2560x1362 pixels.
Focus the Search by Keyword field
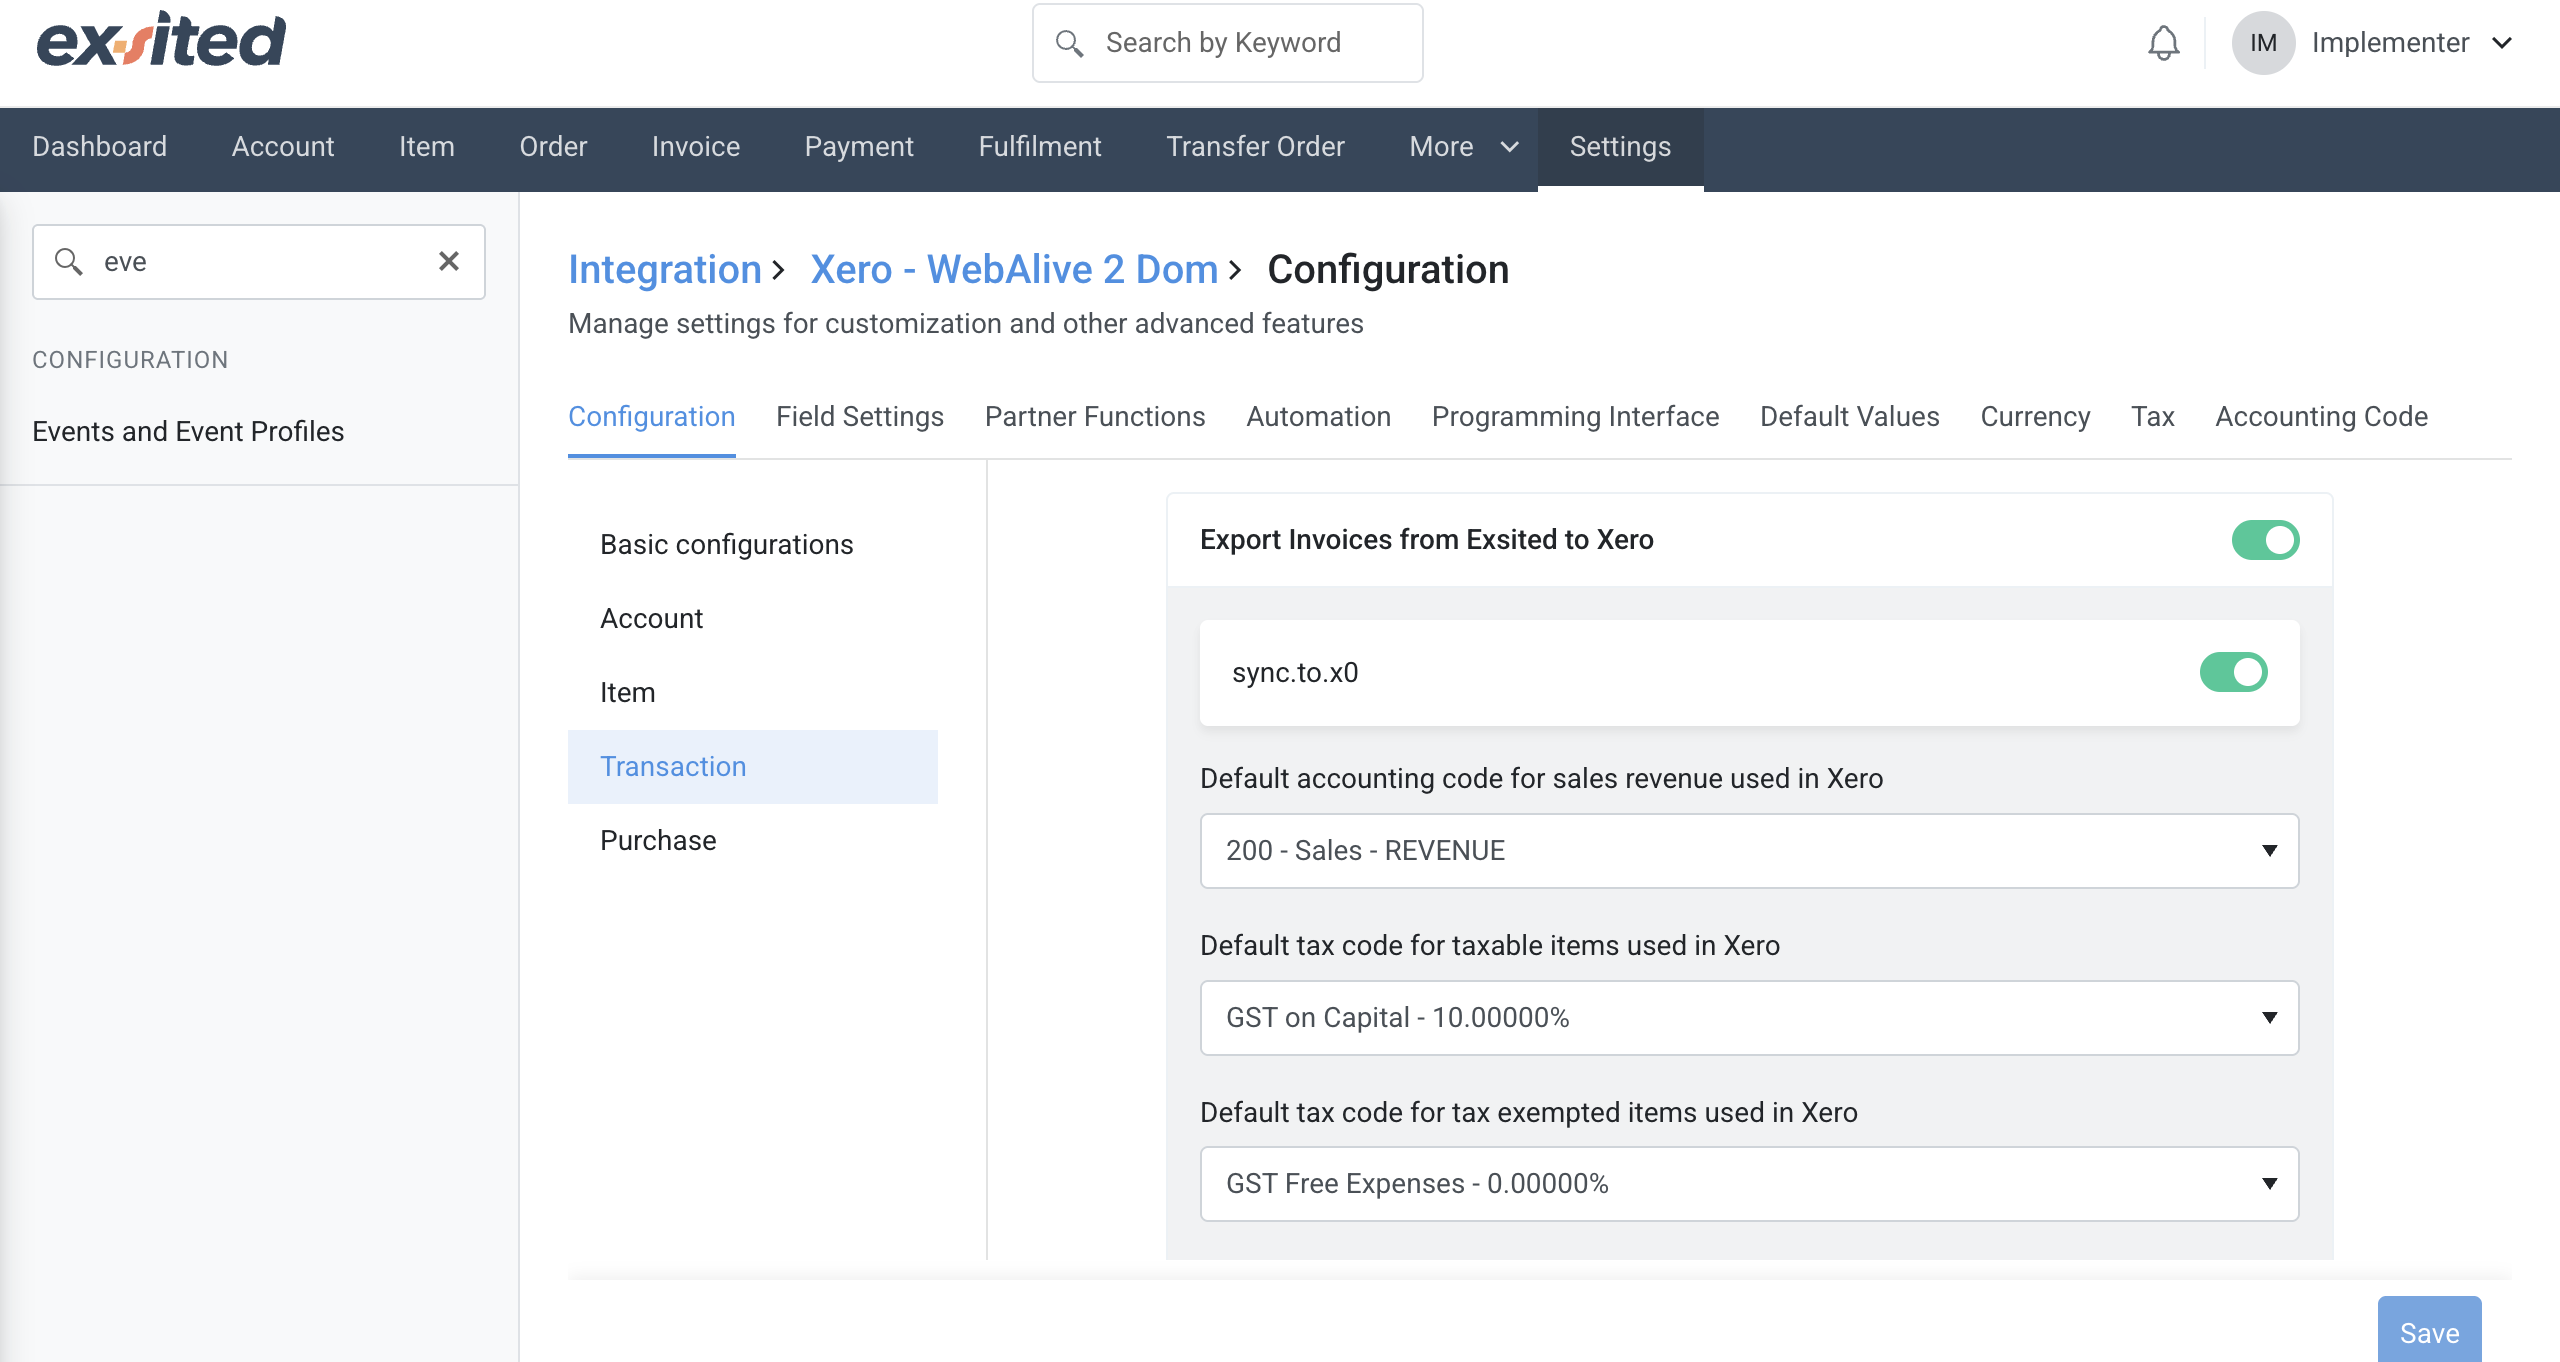(1227, 43)
